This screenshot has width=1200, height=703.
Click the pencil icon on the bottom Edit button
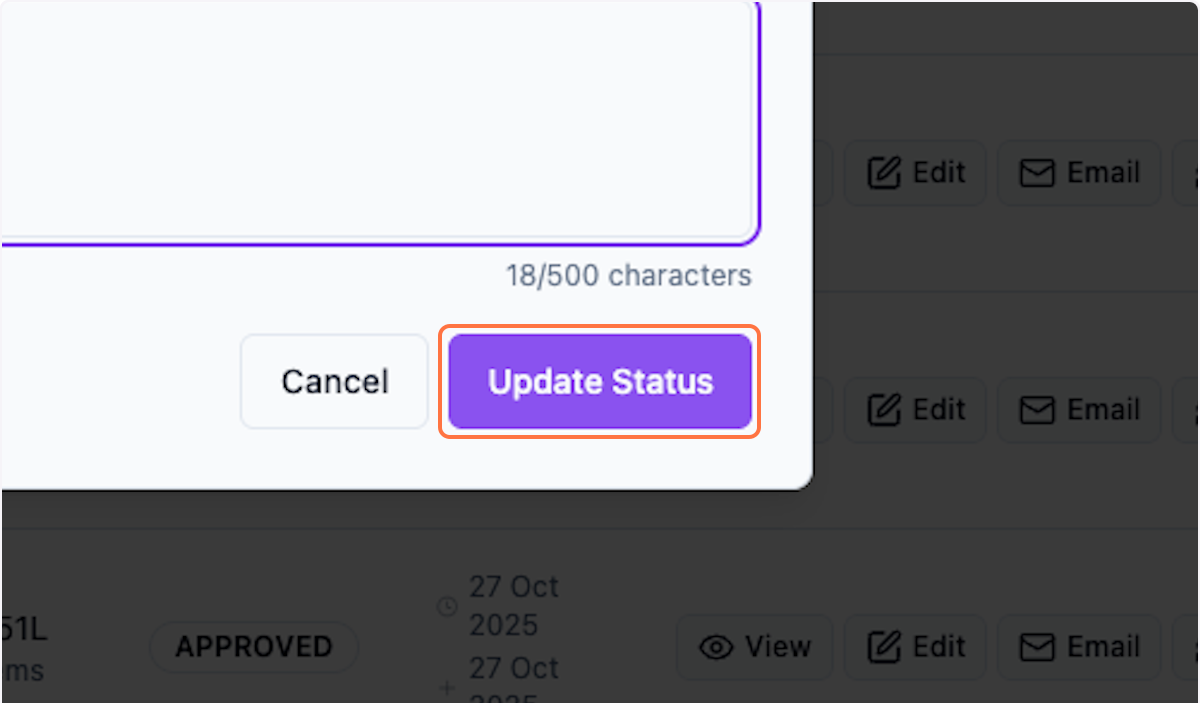point(884,647)
